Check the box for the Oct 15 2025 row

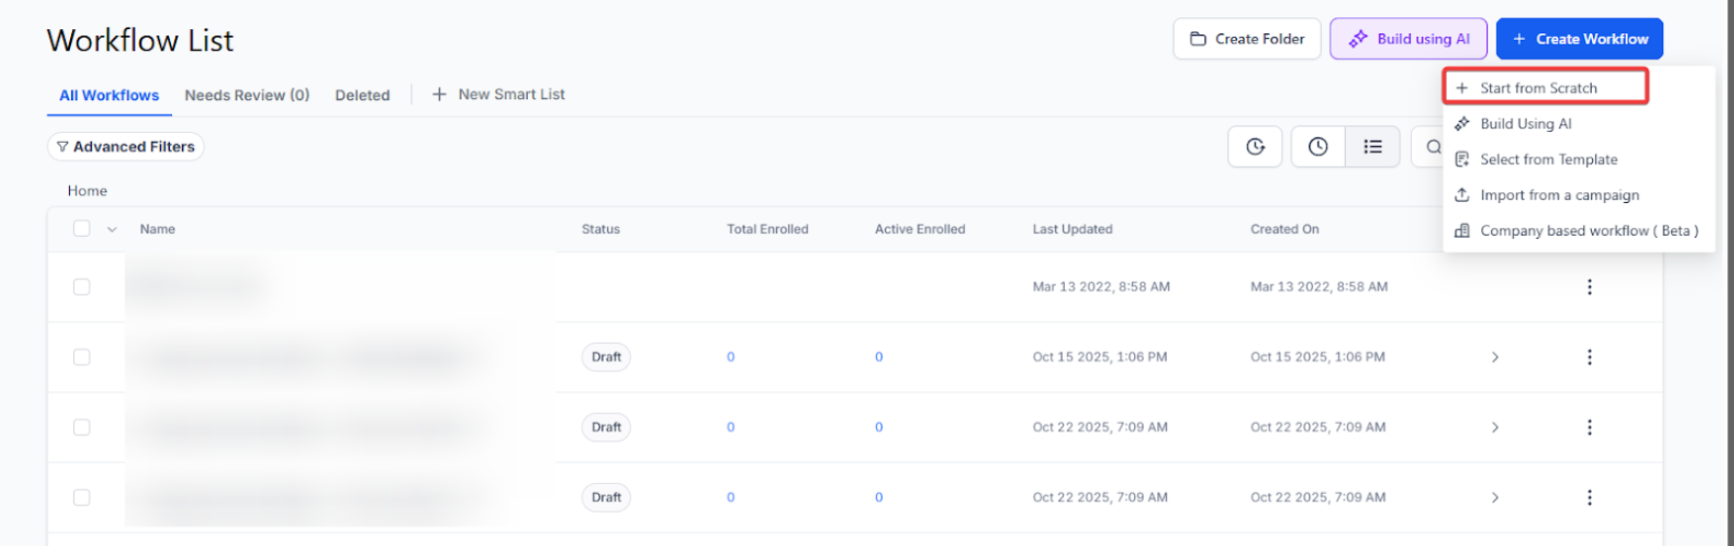click(82, 357)
